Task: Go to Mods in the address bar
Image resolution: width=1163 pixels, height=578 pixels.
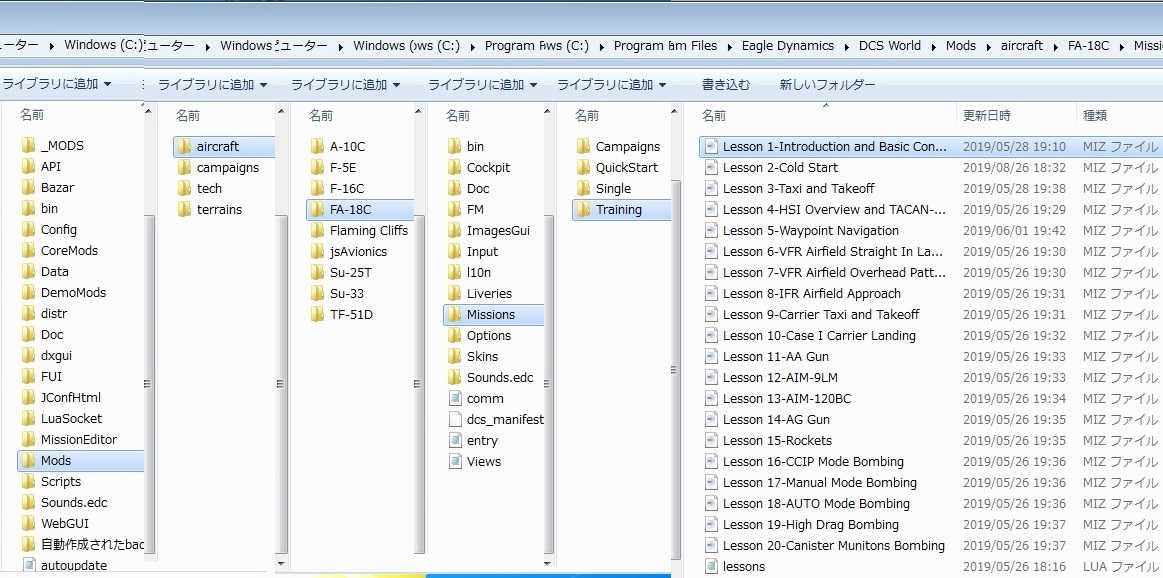Action: (x=961, y=46)
